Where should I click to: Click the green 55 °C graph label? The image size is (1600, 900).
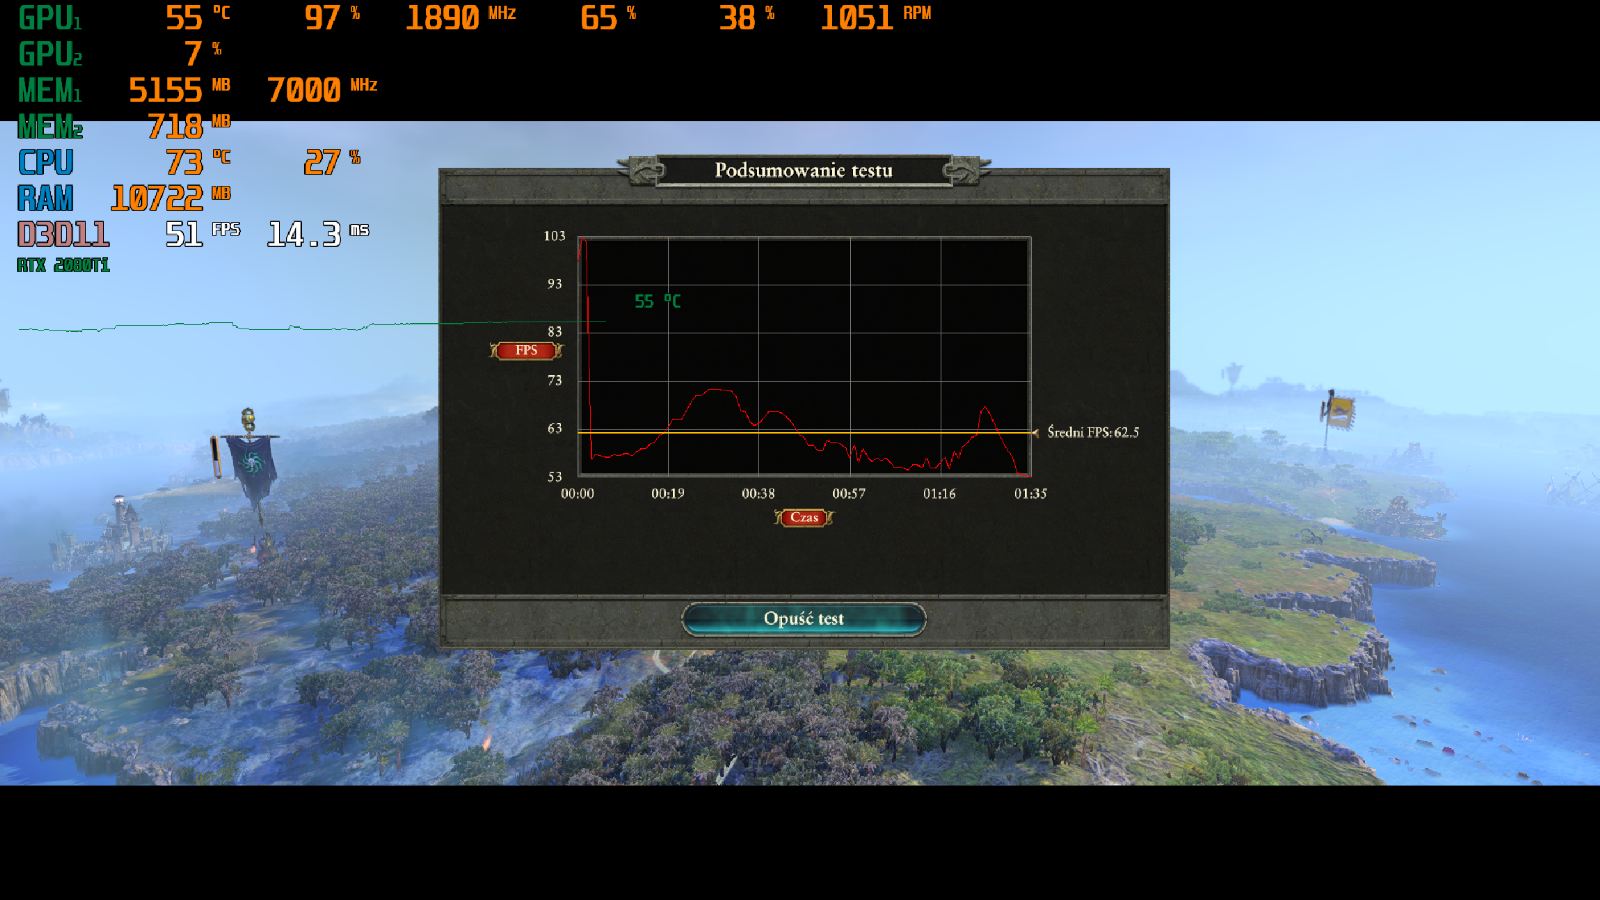(657, 301)
